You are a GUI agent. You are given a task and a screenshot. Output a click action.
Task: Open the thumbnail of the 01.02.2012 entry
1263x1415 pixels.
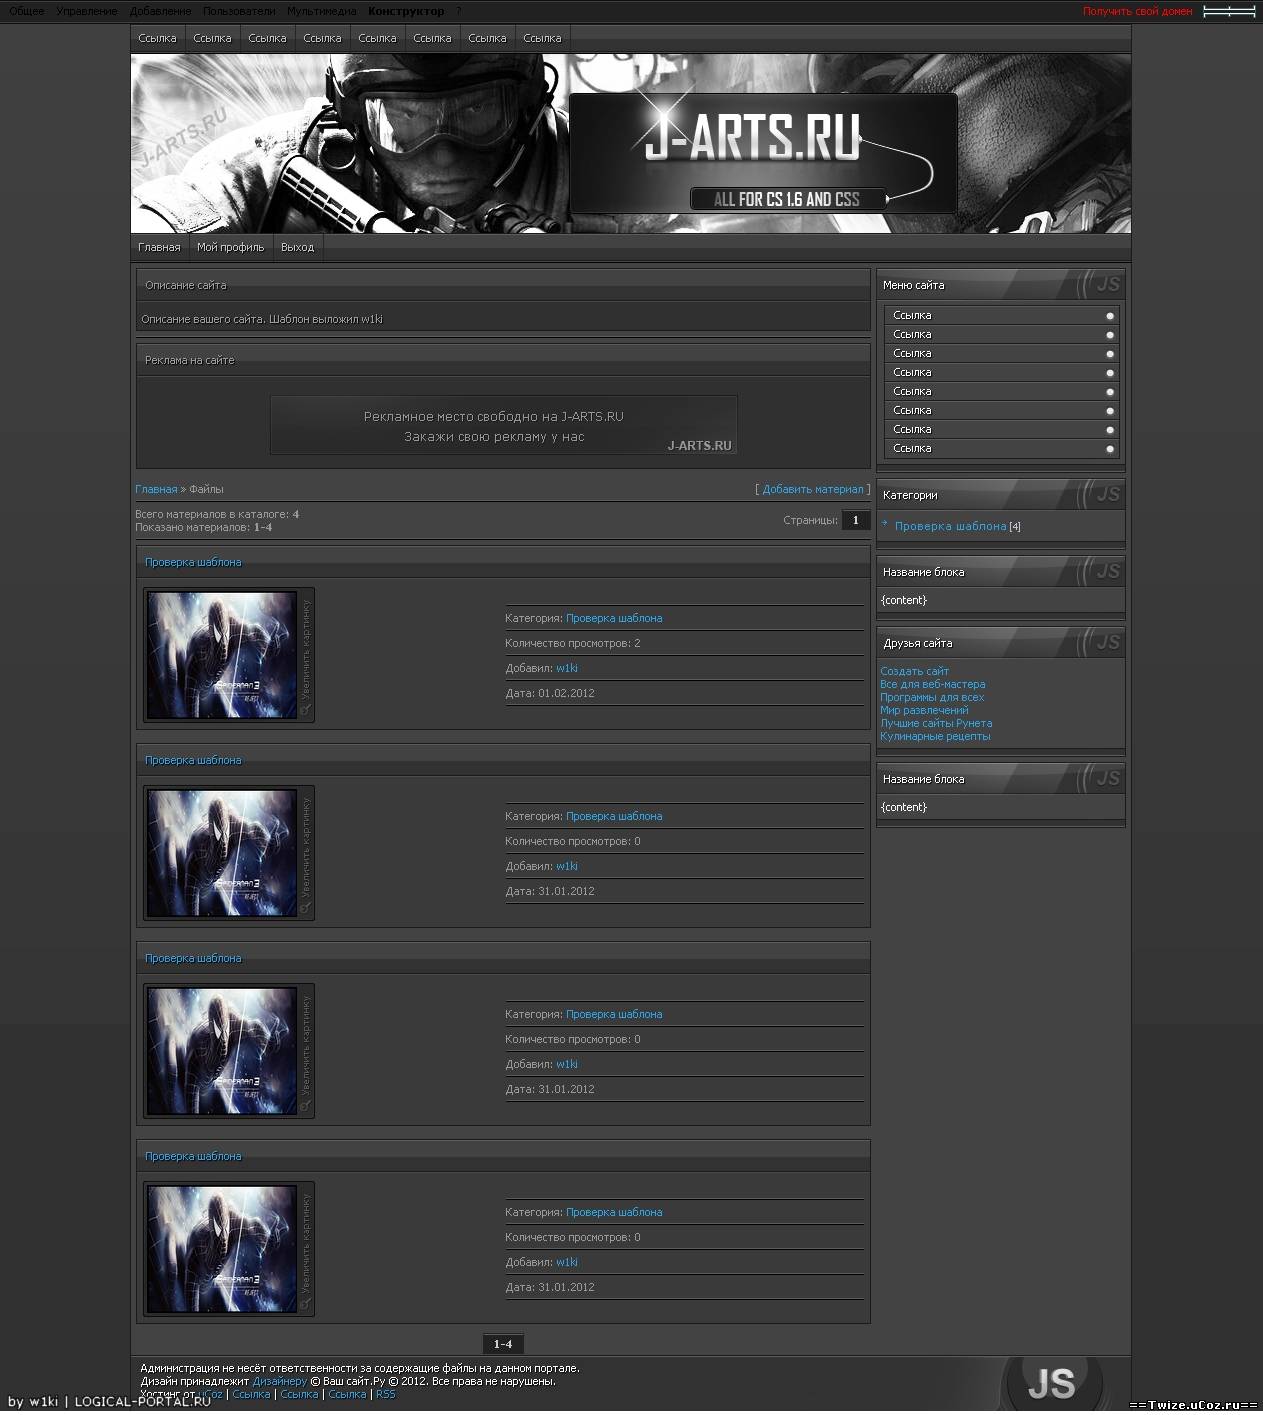(222, 655)
